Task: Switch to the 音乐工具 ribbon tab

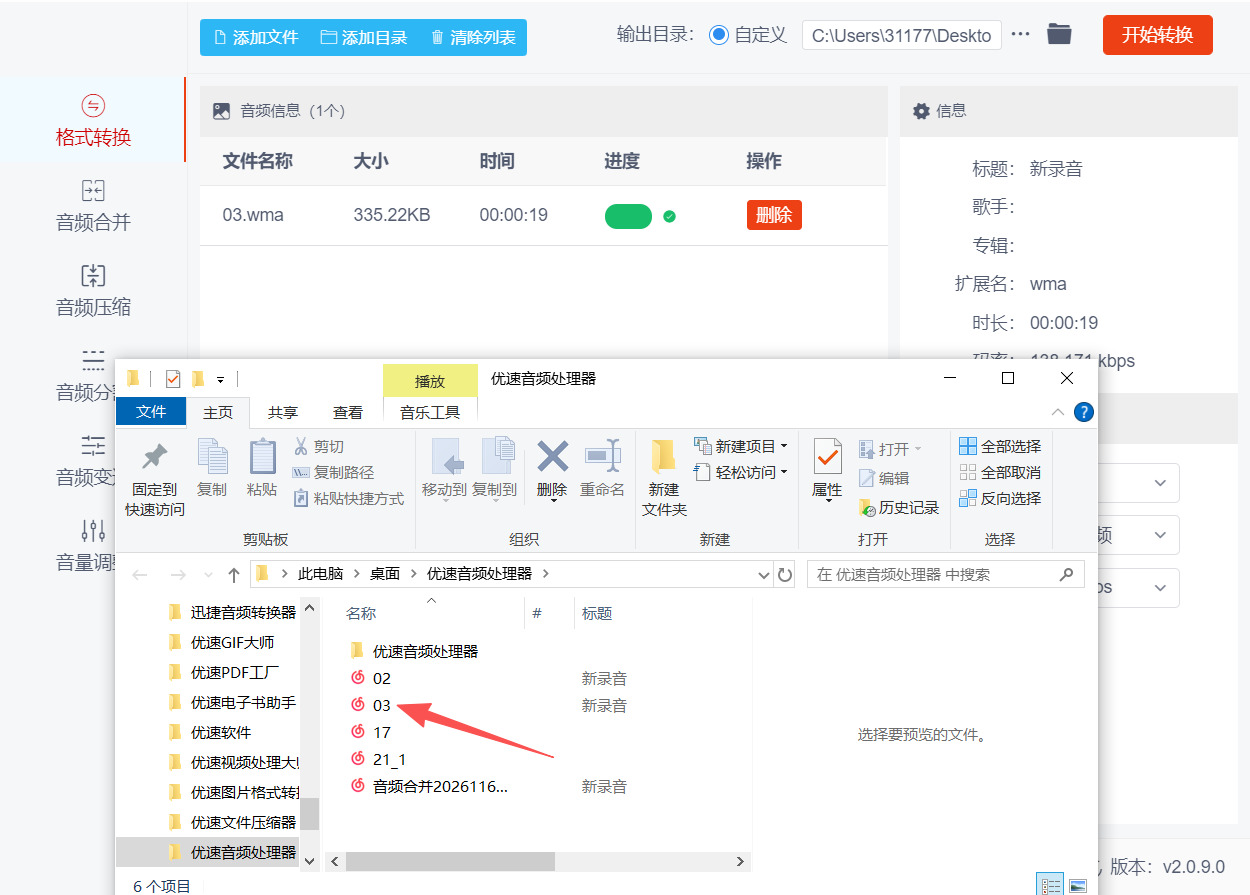Action: [430, 412]
